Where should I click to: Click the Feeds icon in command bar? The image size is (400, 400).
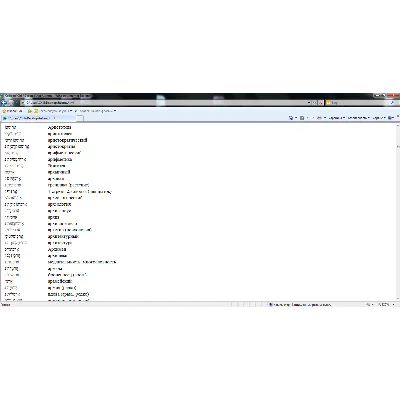point(302,118)
